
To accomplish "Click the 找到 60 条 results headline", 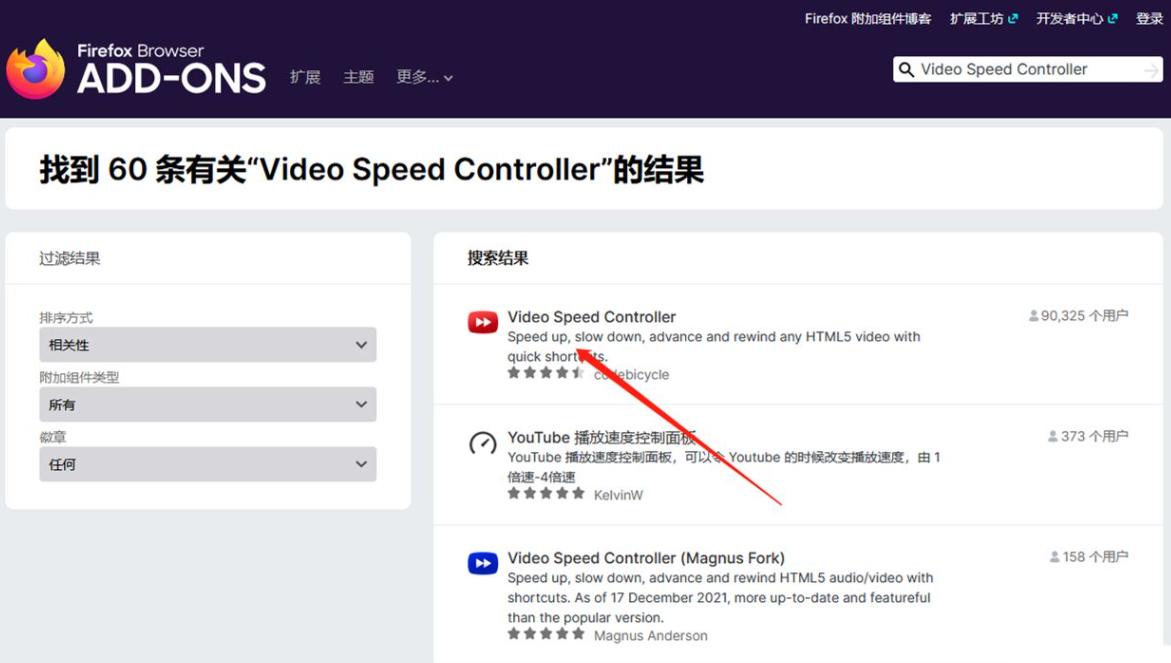I will click(x=371, y=169).
